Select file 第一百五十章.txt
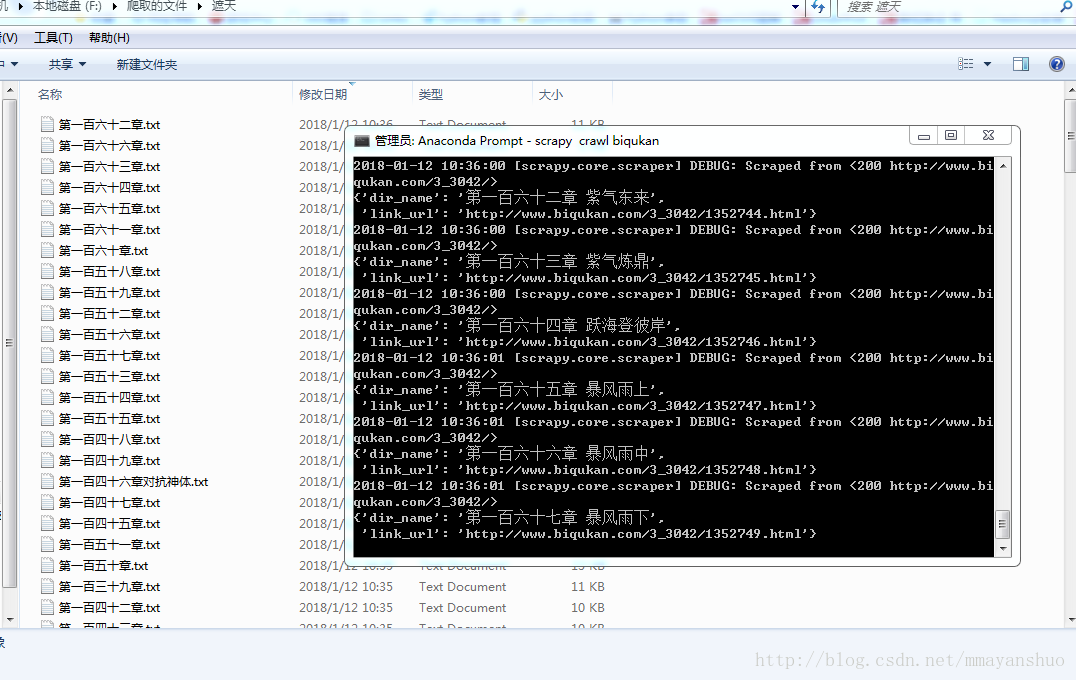1076x680 pixels. pyautogui.click(x=103, y=566)
